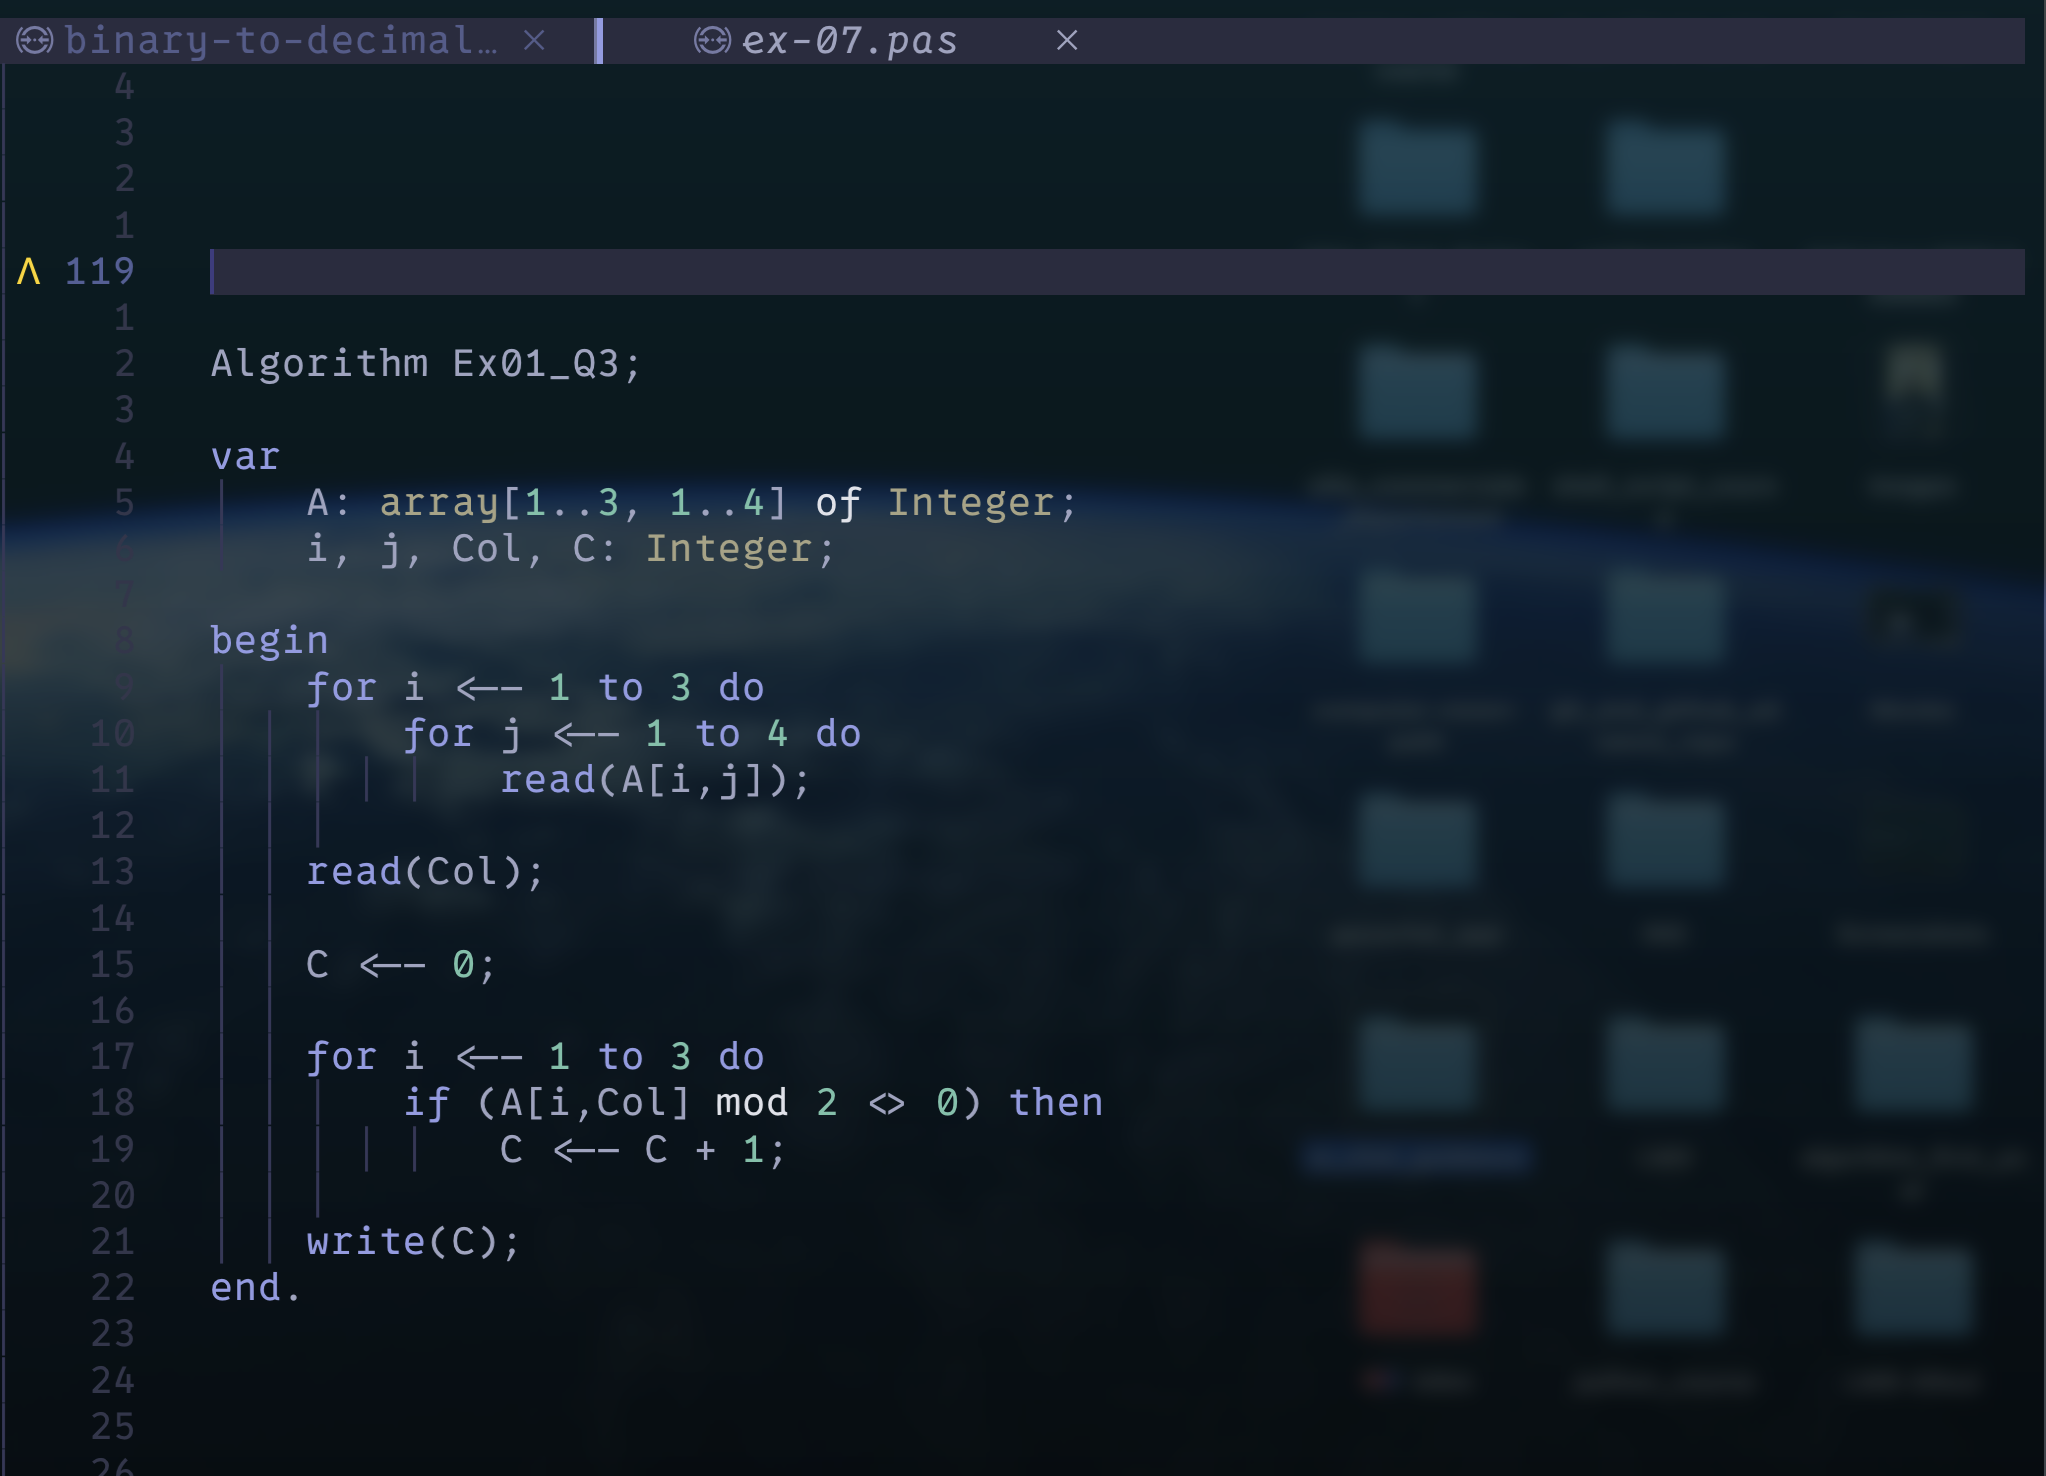Click the 'write(C);' statement
The height and width of the screenshot is (1476, 2046).
tap(413, 1242)
